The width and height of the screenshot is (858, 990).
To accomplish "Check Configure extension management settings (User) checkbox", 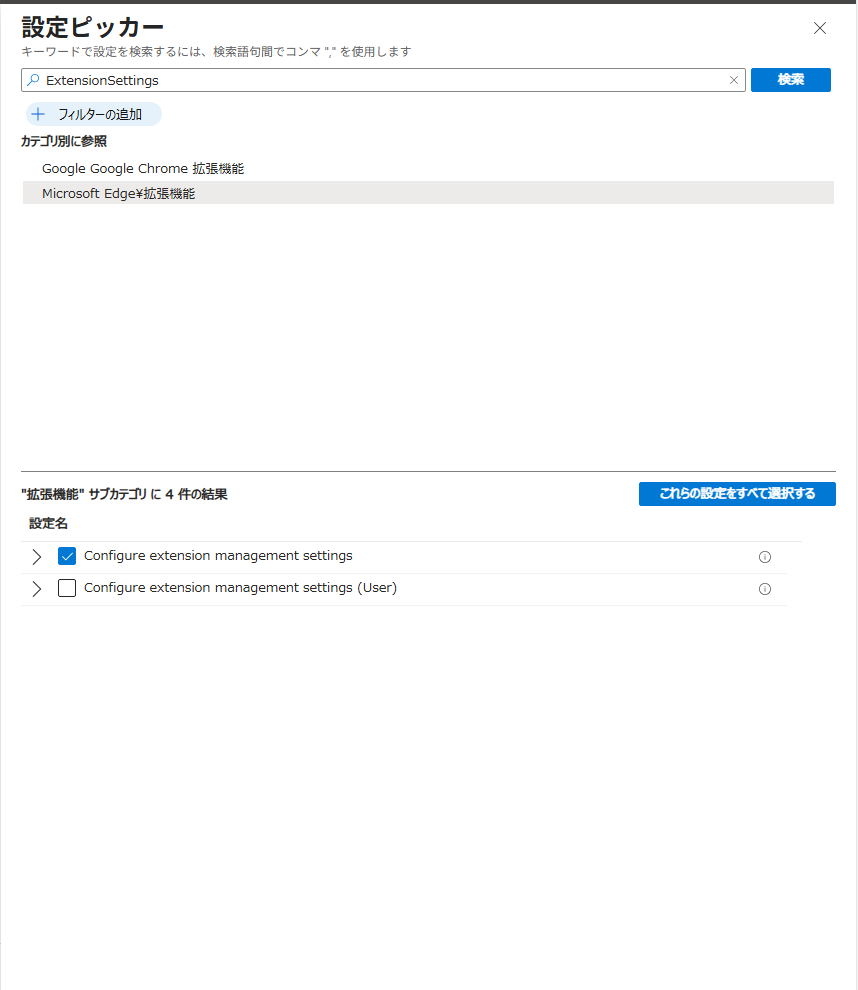I will pyautogui.click(x=67, y=588).
